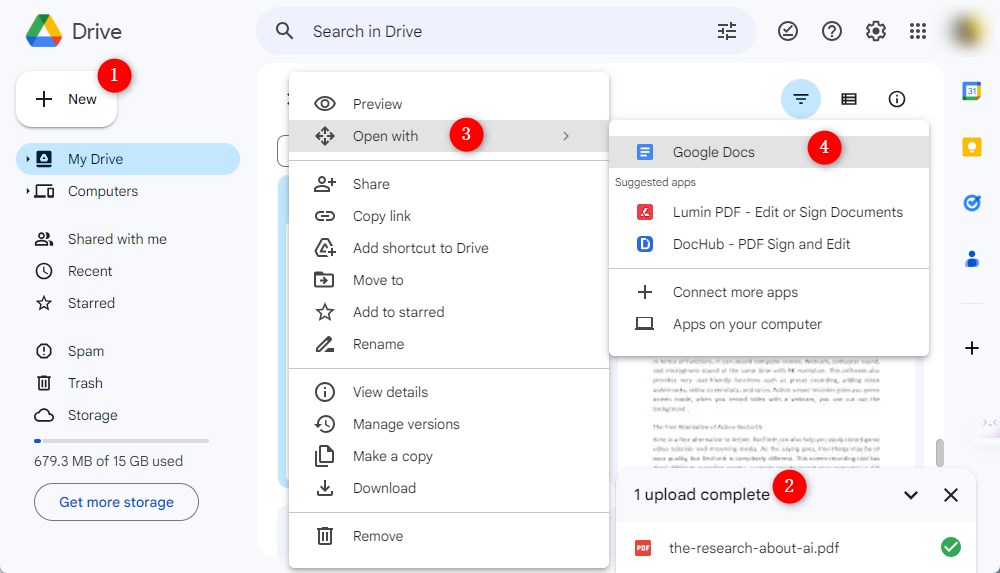This screenshot has height=573, width=1000.
Task: Switch to list layout view
Action: (x=849, y=99)
